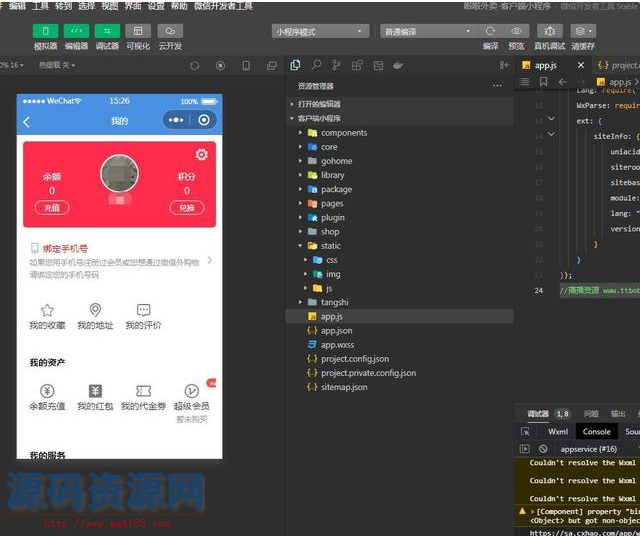The height and width of the screenshot is (536, 642).
Task: Click the settings gear in the red profile card
Action: point(202,154)
